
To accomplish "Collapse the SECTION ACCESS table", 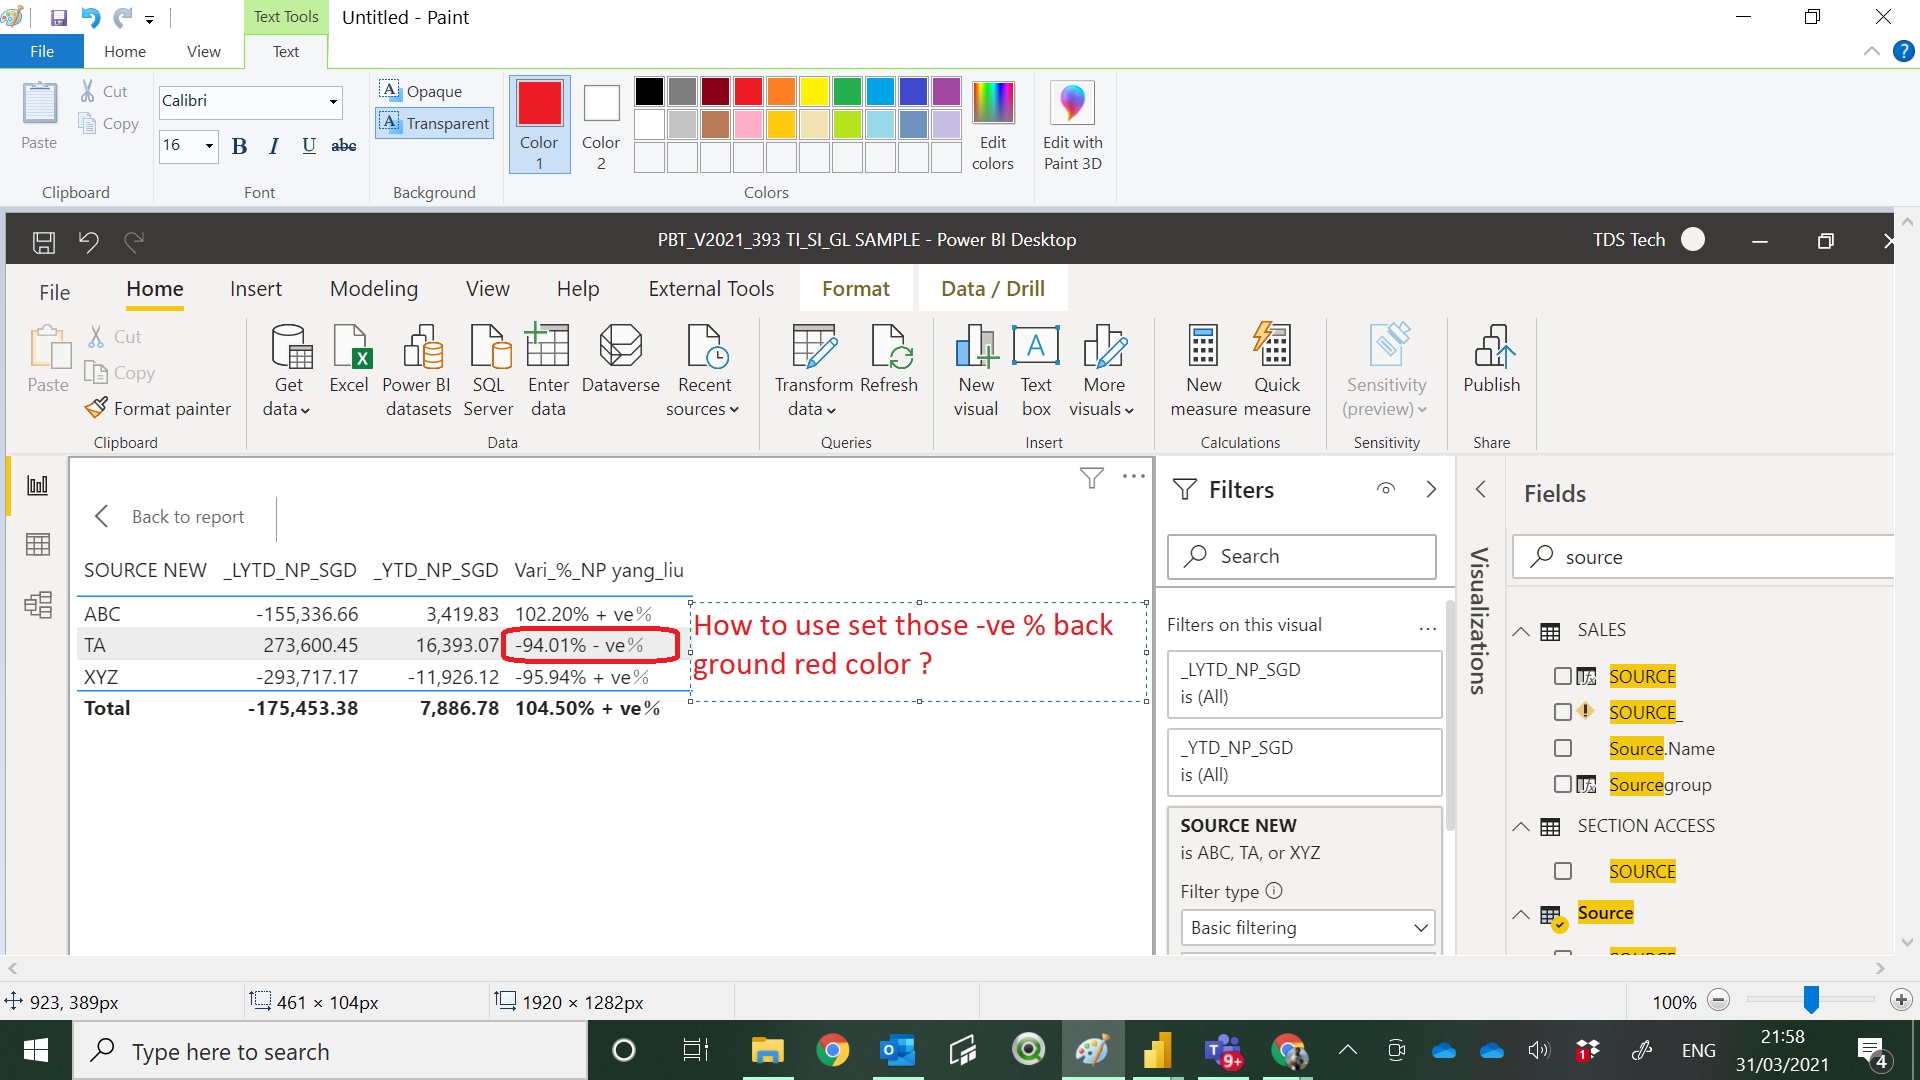I will click(x=1521, y=826).
